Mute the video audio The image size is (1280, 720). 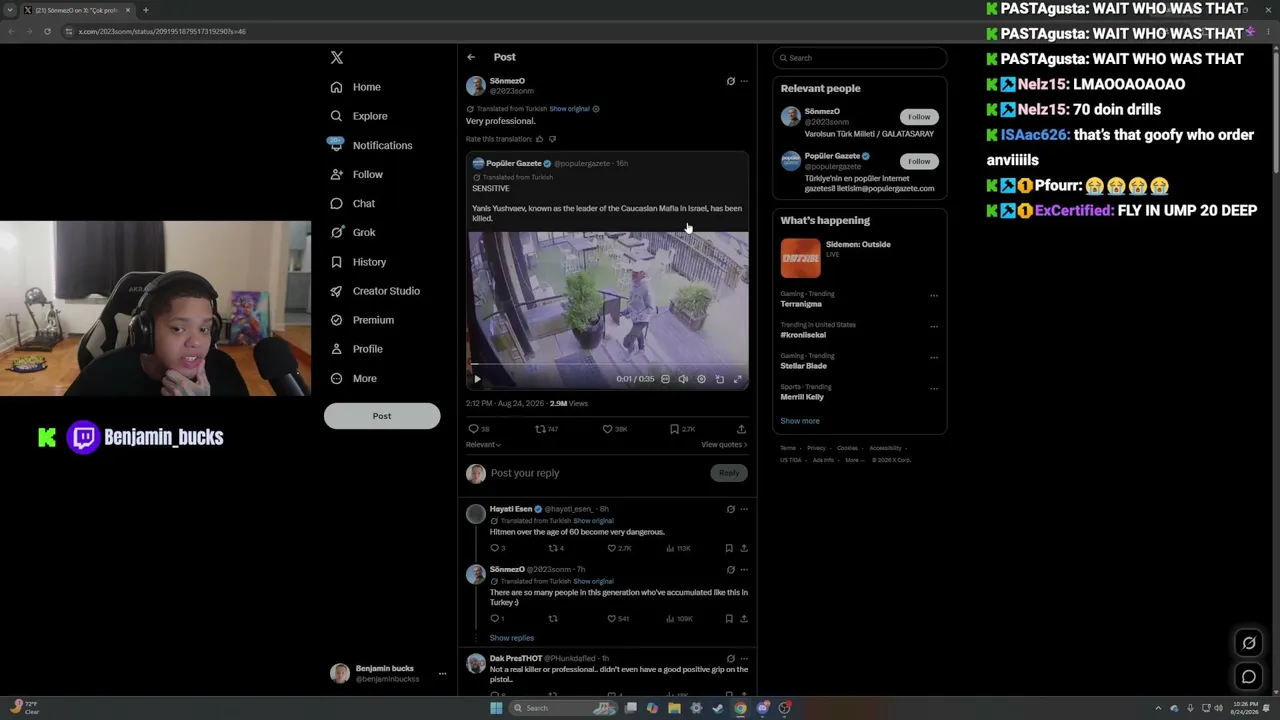[683, 379]
